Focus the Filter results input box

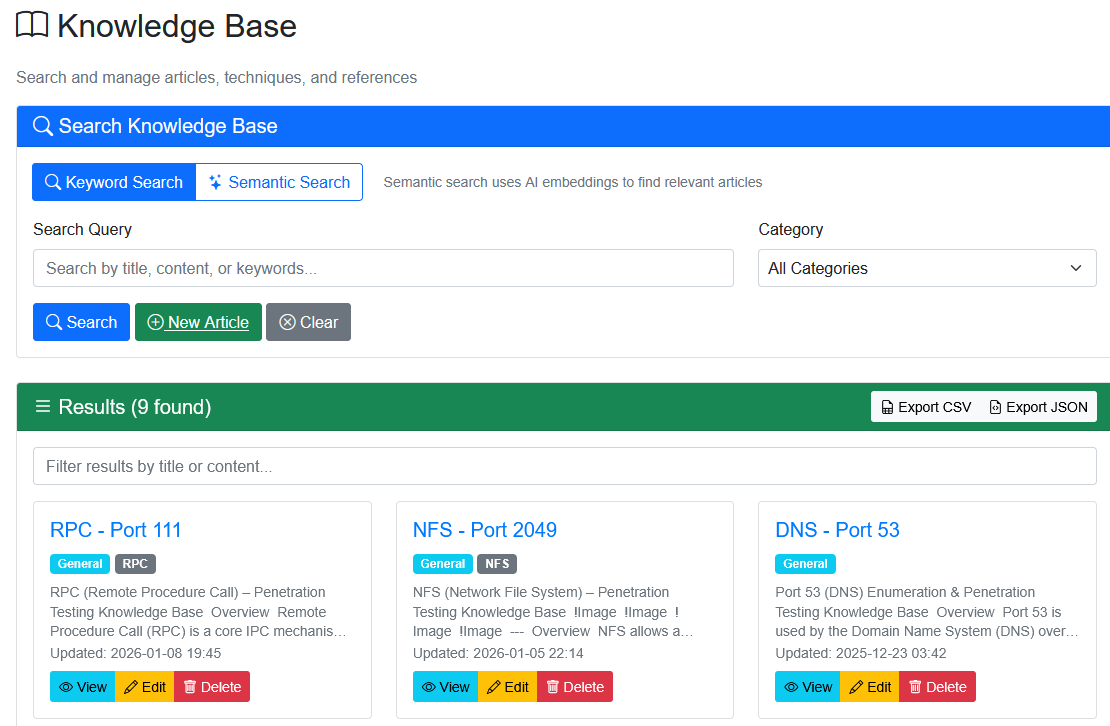(x=564, y=466)
